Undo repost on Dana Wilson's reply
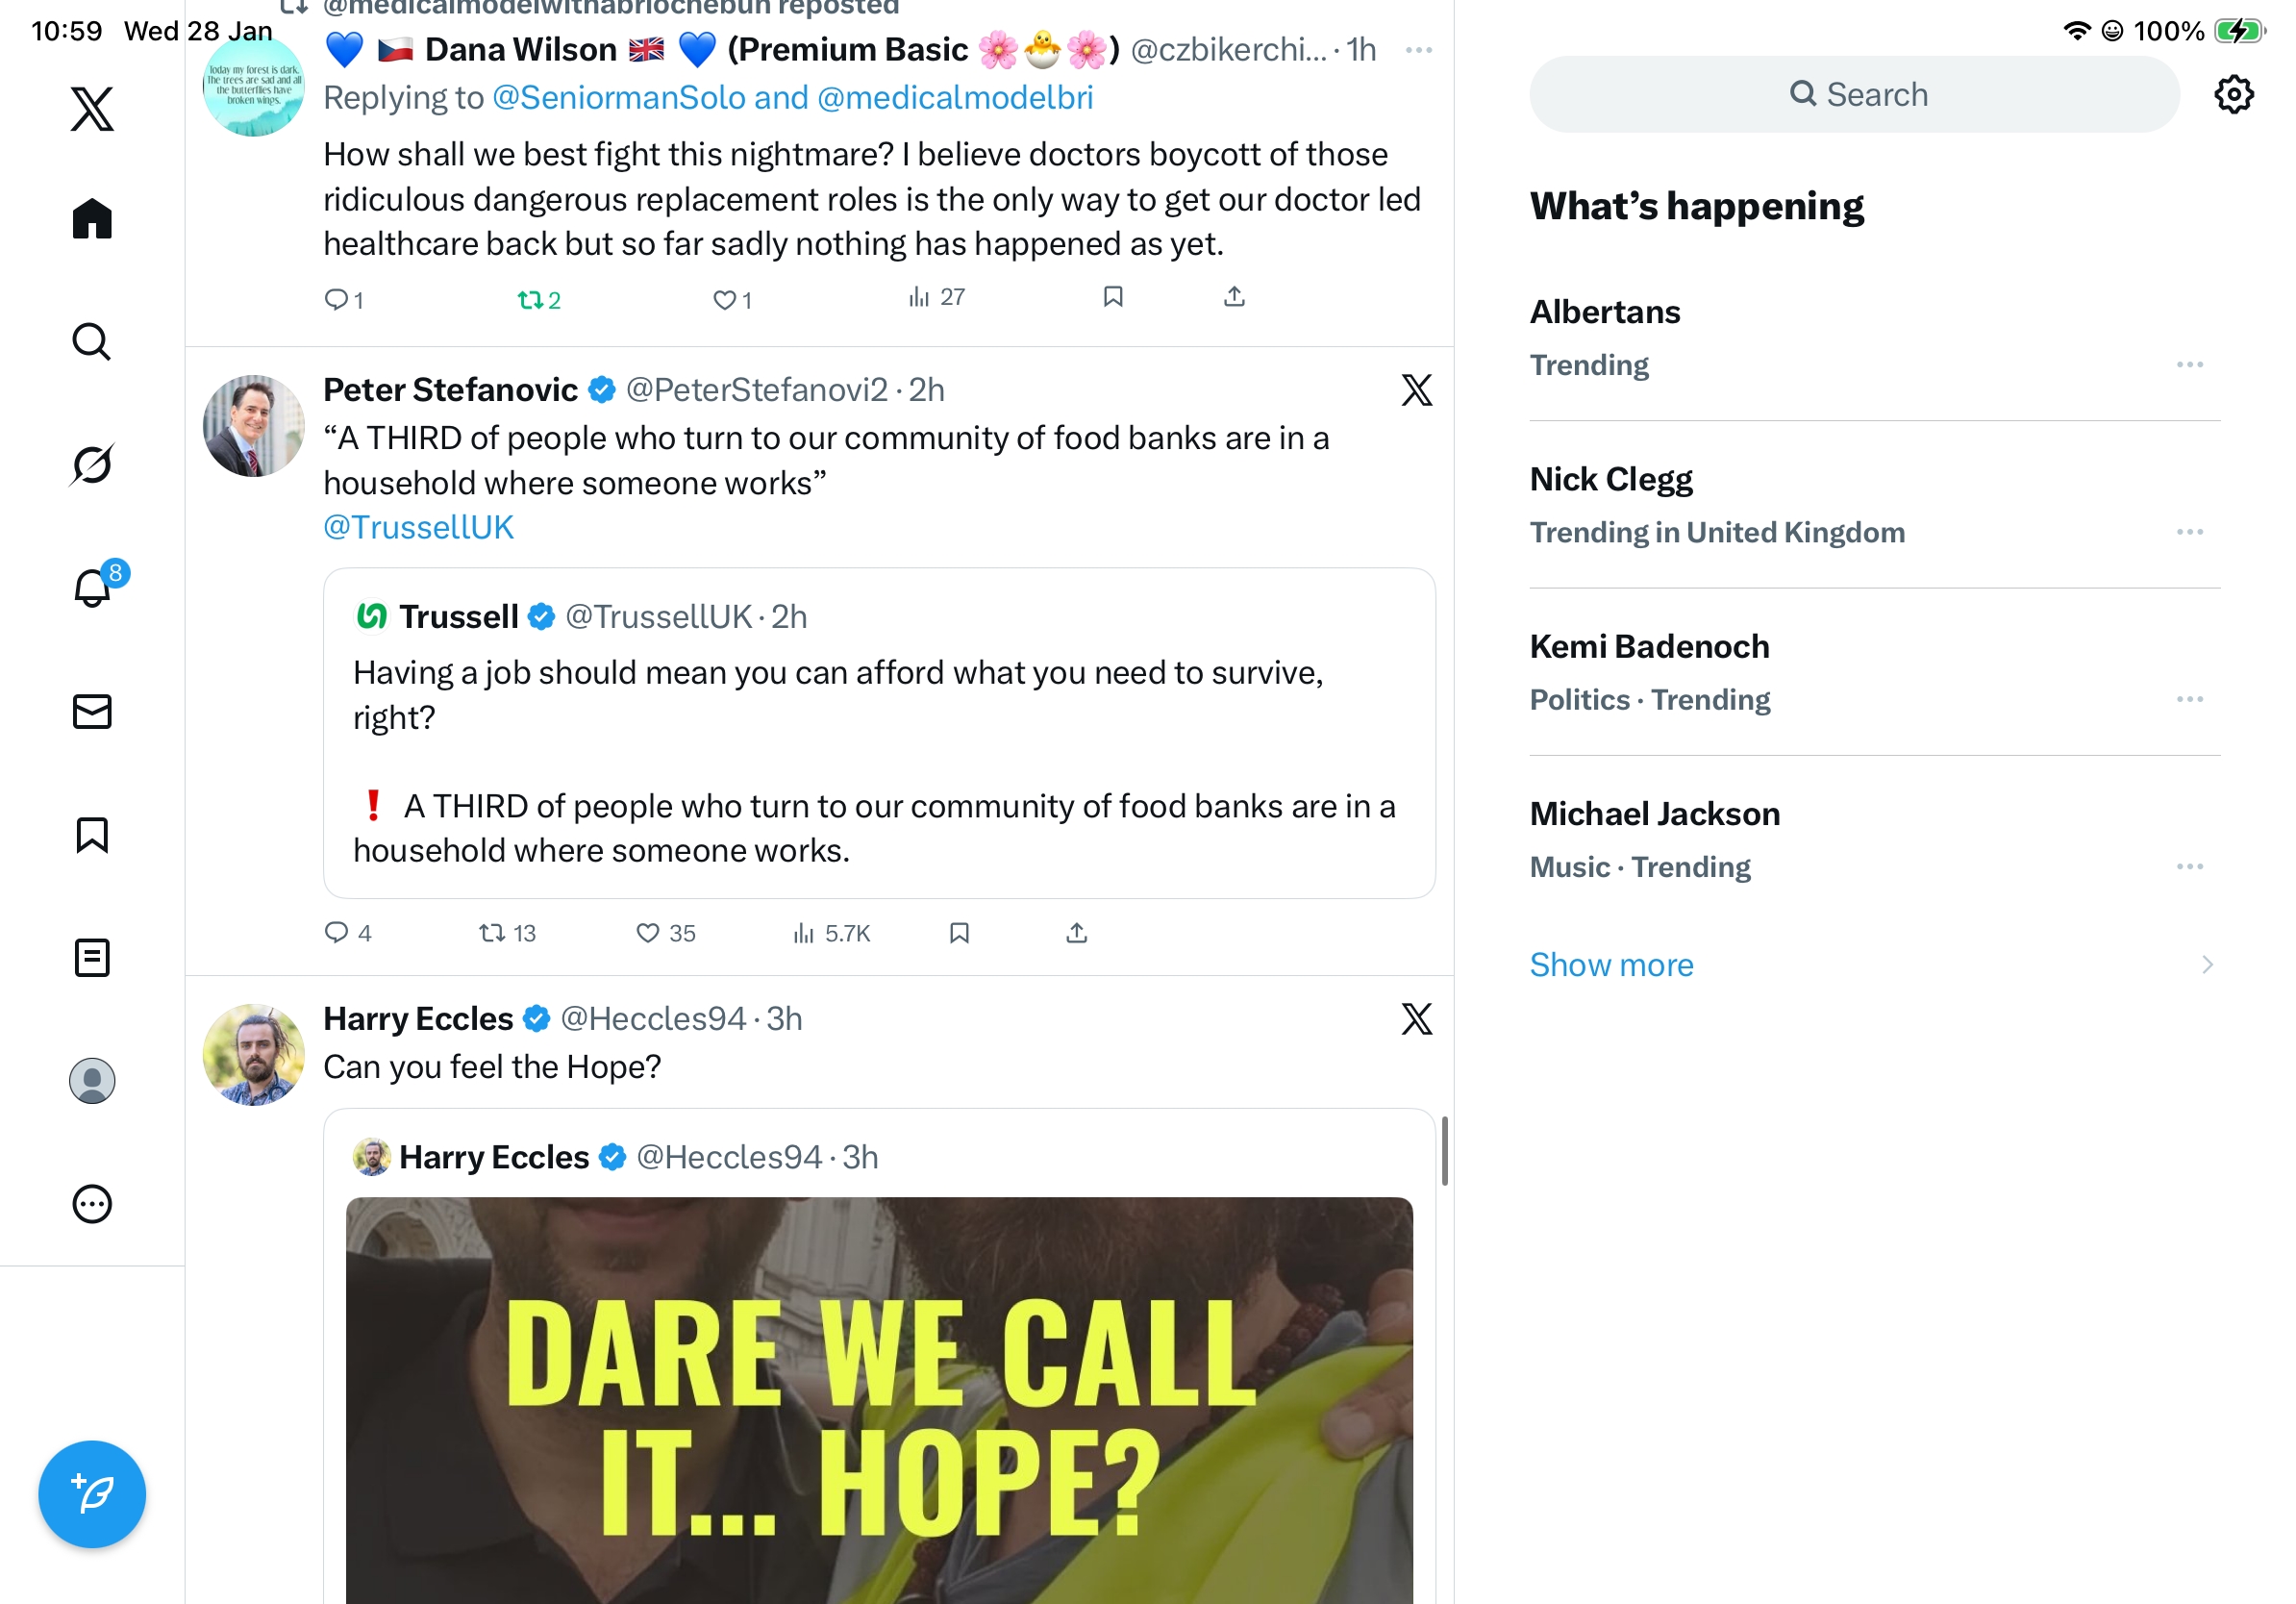Image resolution: width=2296 pixels, height=1604 pixels. (530, 299)
